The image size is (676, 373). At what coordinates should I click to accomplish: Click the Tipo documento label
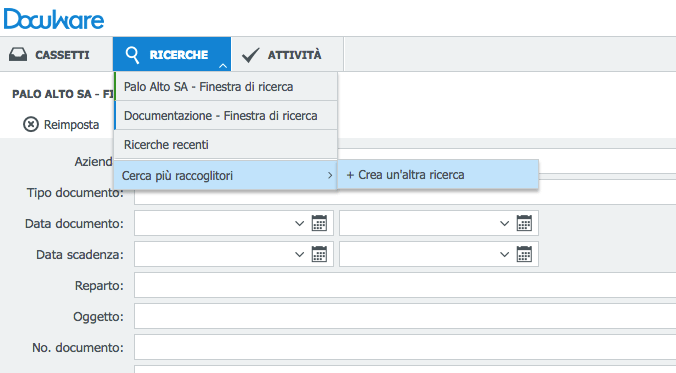[x=75, y=193]
